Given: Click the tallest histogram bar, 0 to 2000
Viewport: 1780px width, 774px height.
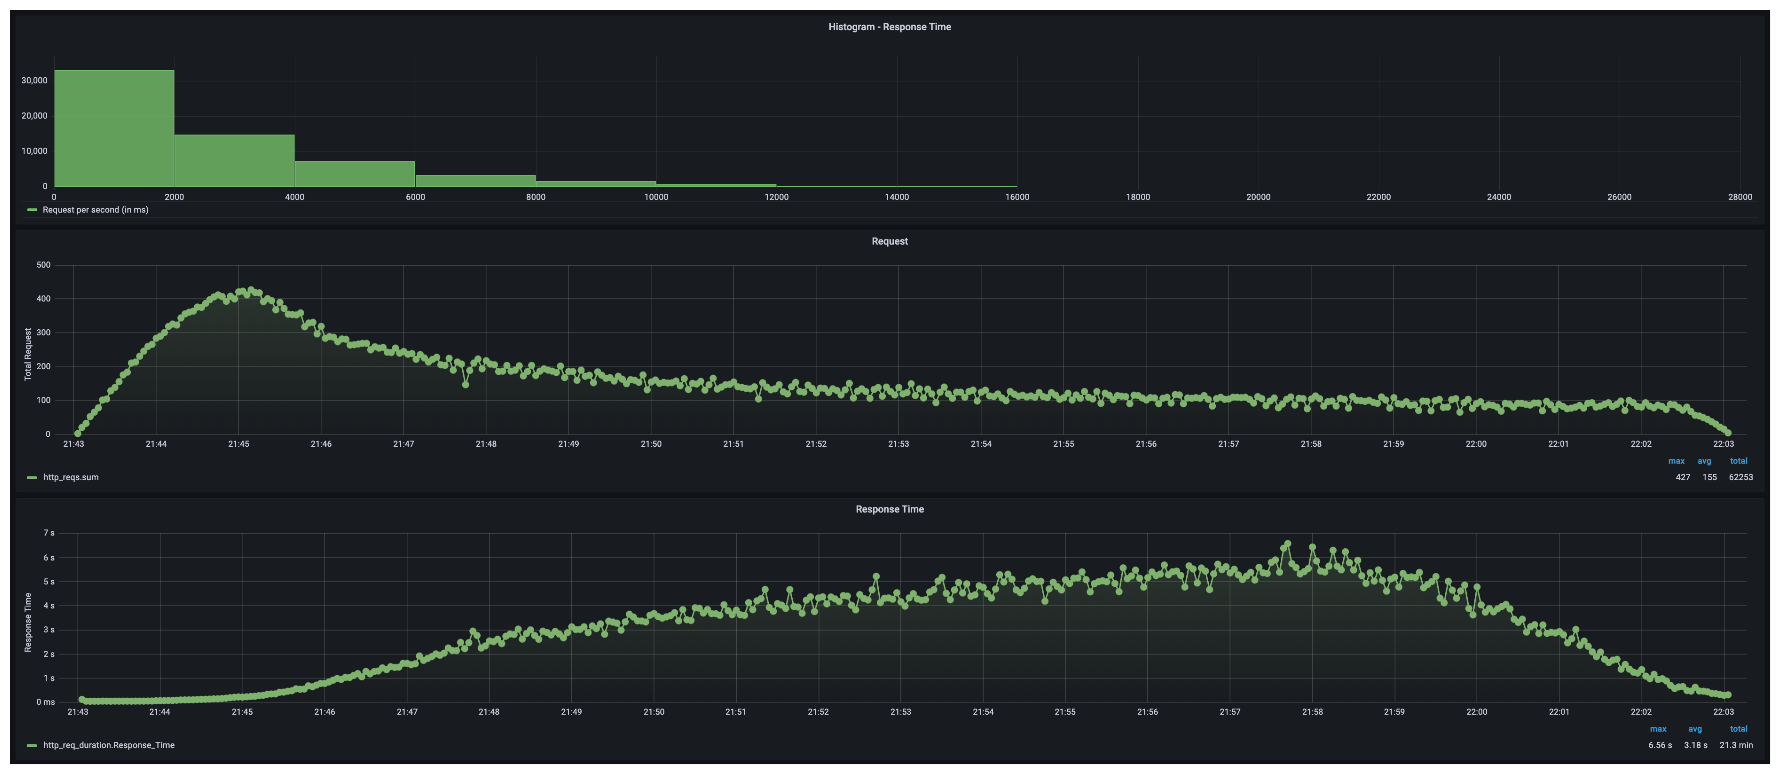Looking at the screenshot, I should pyautogui.click(x=114, y=128).
